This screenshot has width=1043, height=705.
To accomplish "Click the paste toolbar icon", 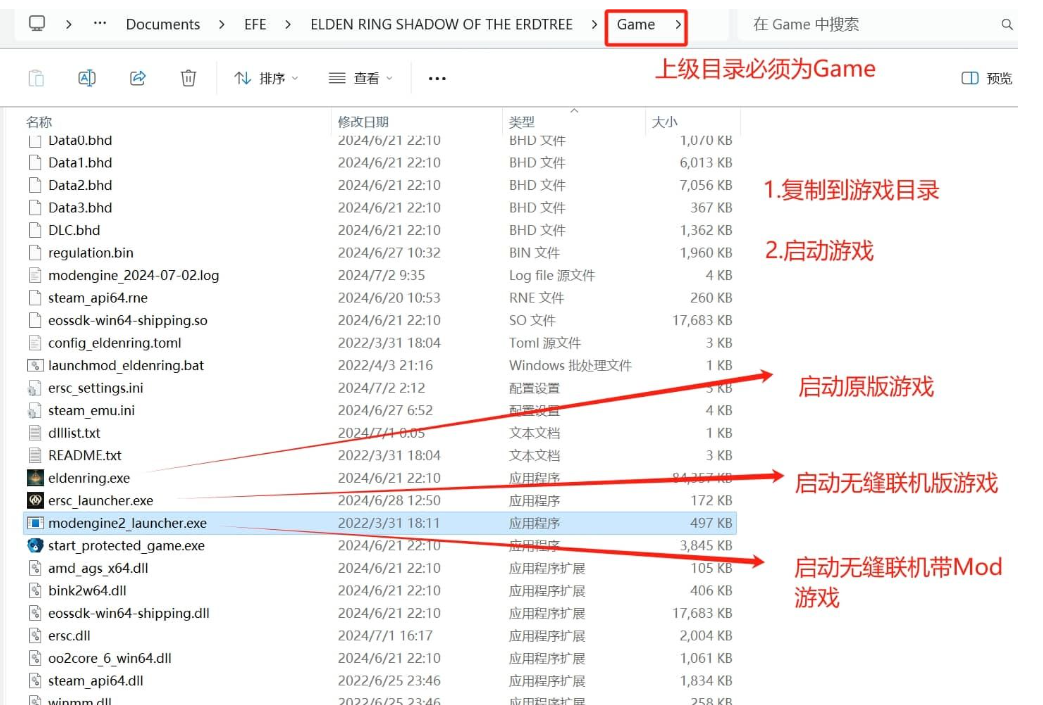I will 37,78.
